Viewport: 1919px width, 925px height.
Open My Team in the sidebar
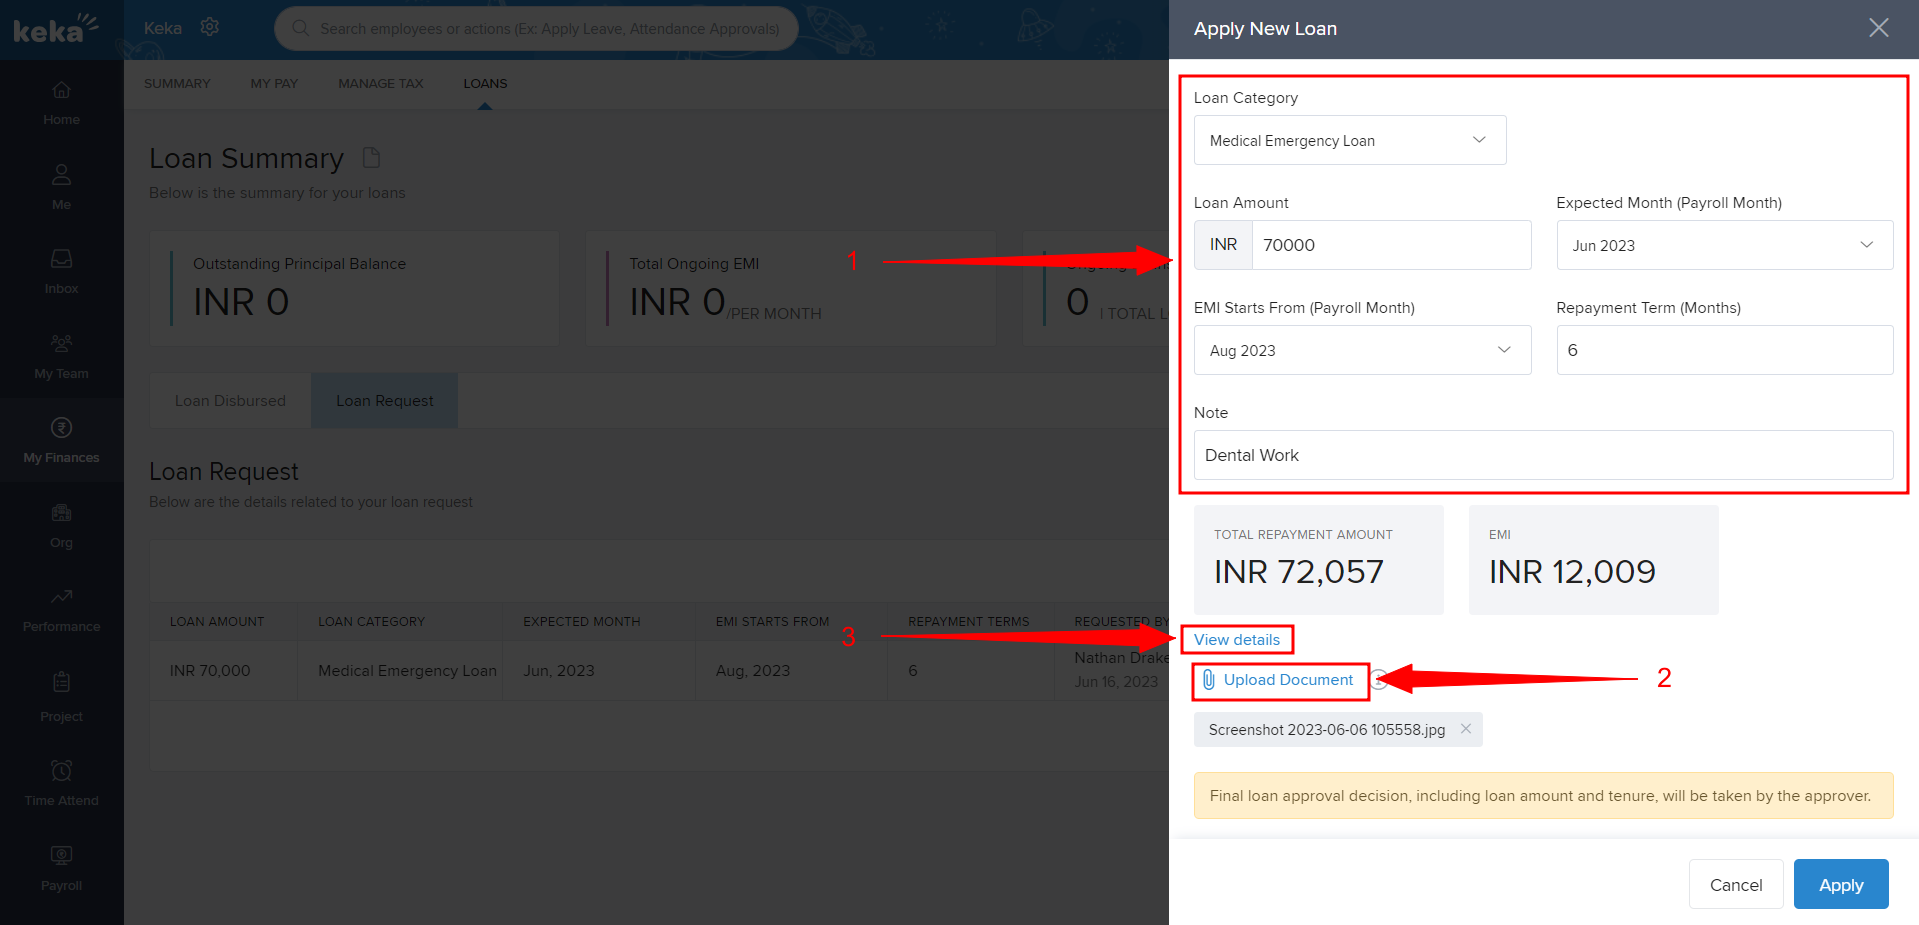[x=61, y=356]
